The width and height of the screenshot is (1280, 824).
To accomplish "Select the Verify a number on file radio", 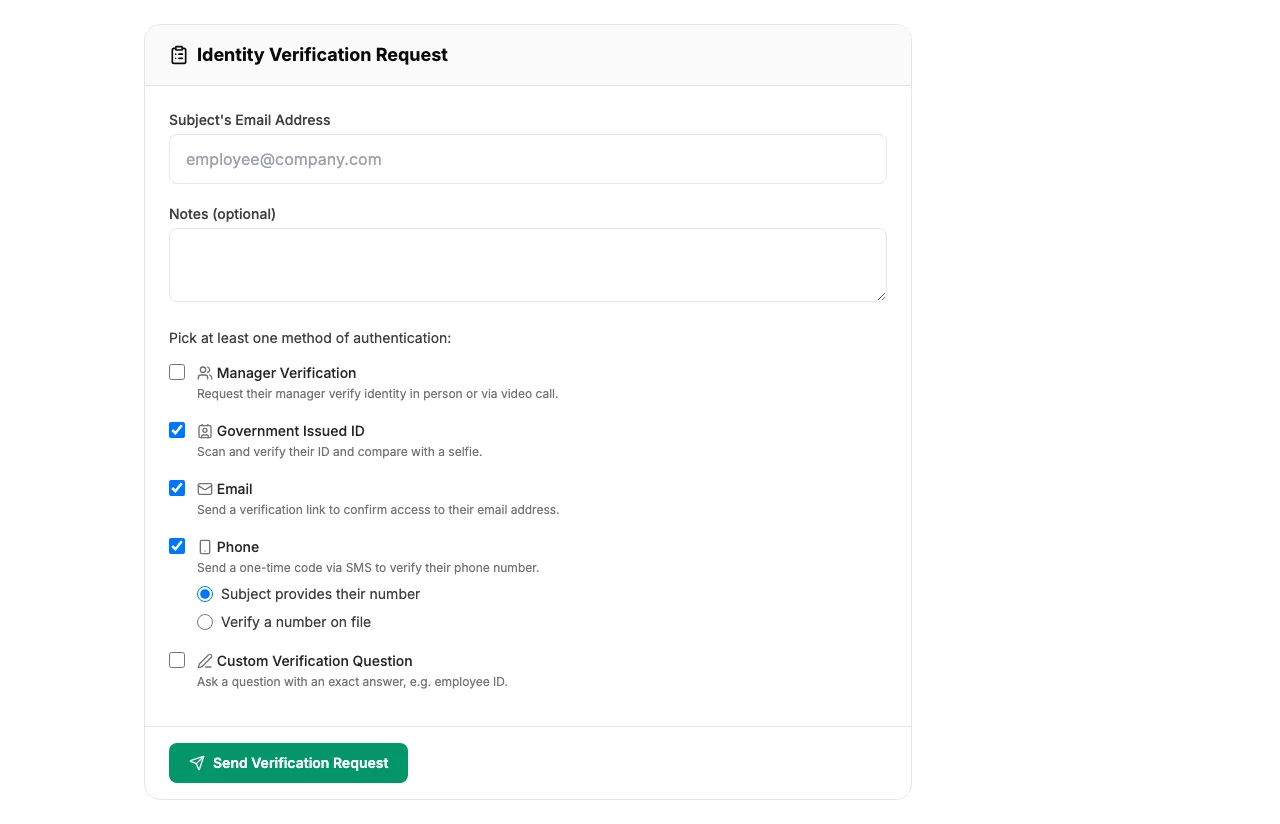I will pos(205,622).
